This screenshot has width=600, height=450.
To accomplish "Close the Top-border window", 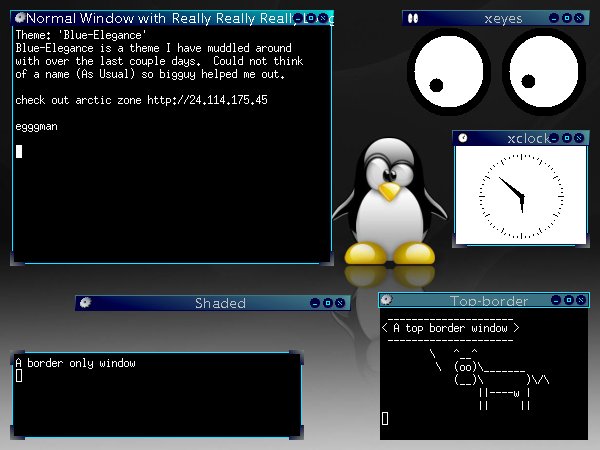I will pos(582,300).
